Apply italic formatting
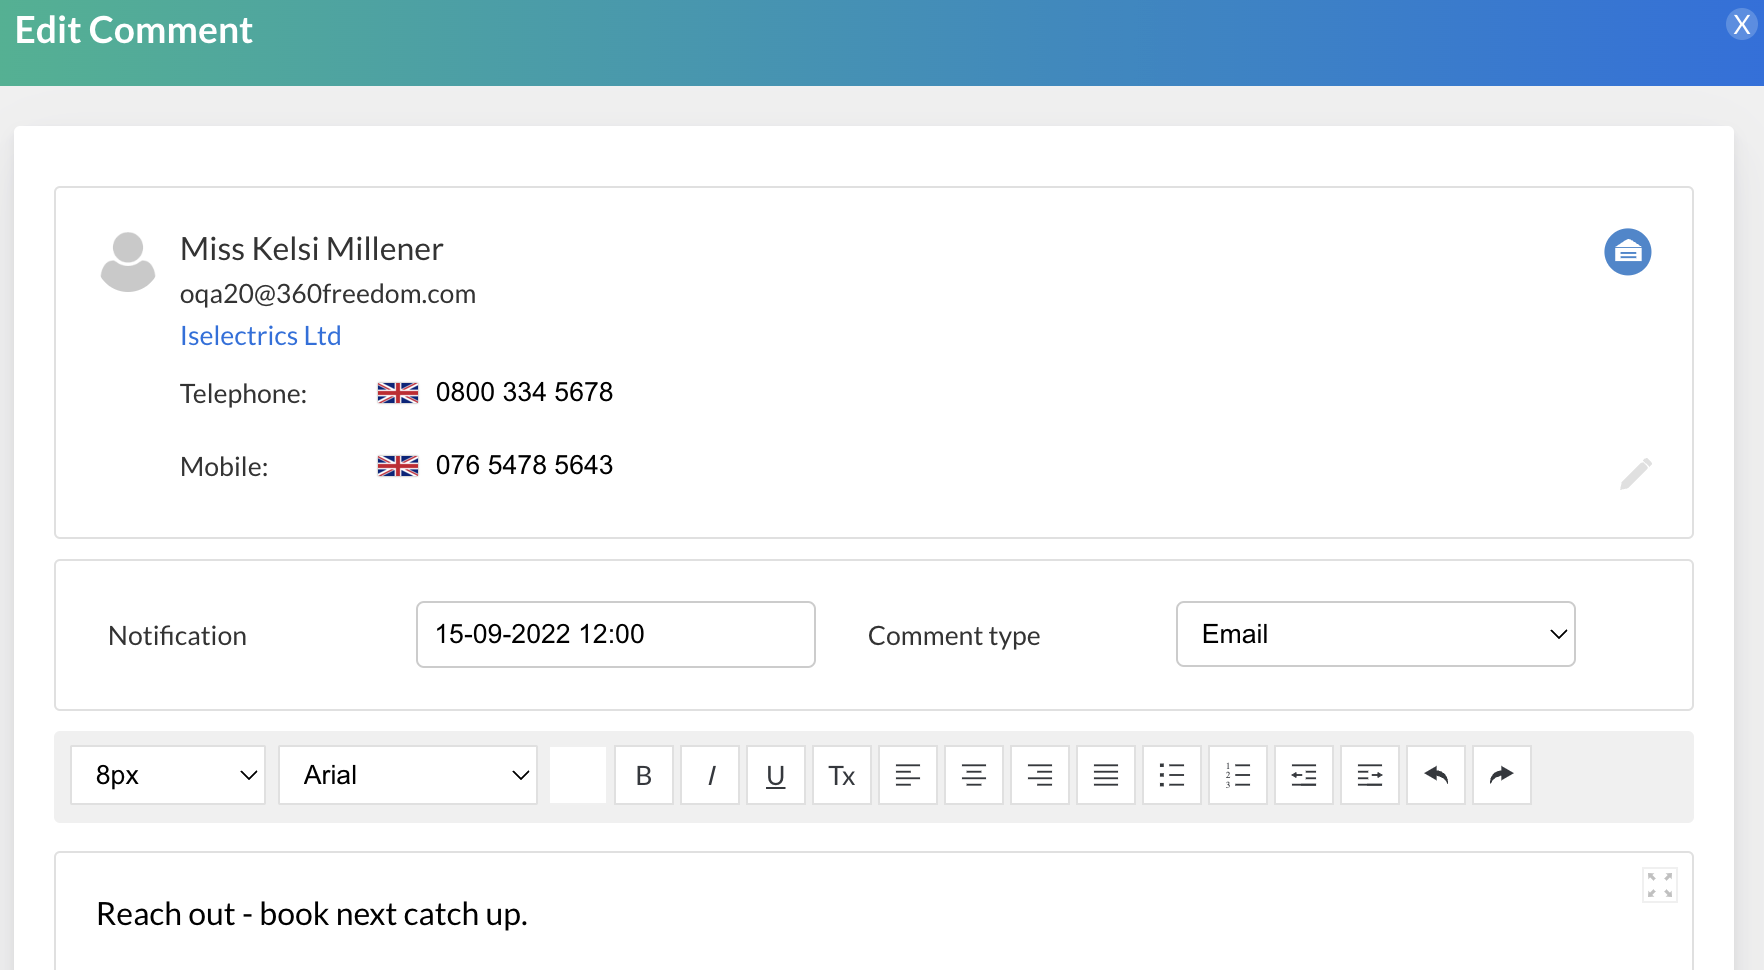 point(710,775)
